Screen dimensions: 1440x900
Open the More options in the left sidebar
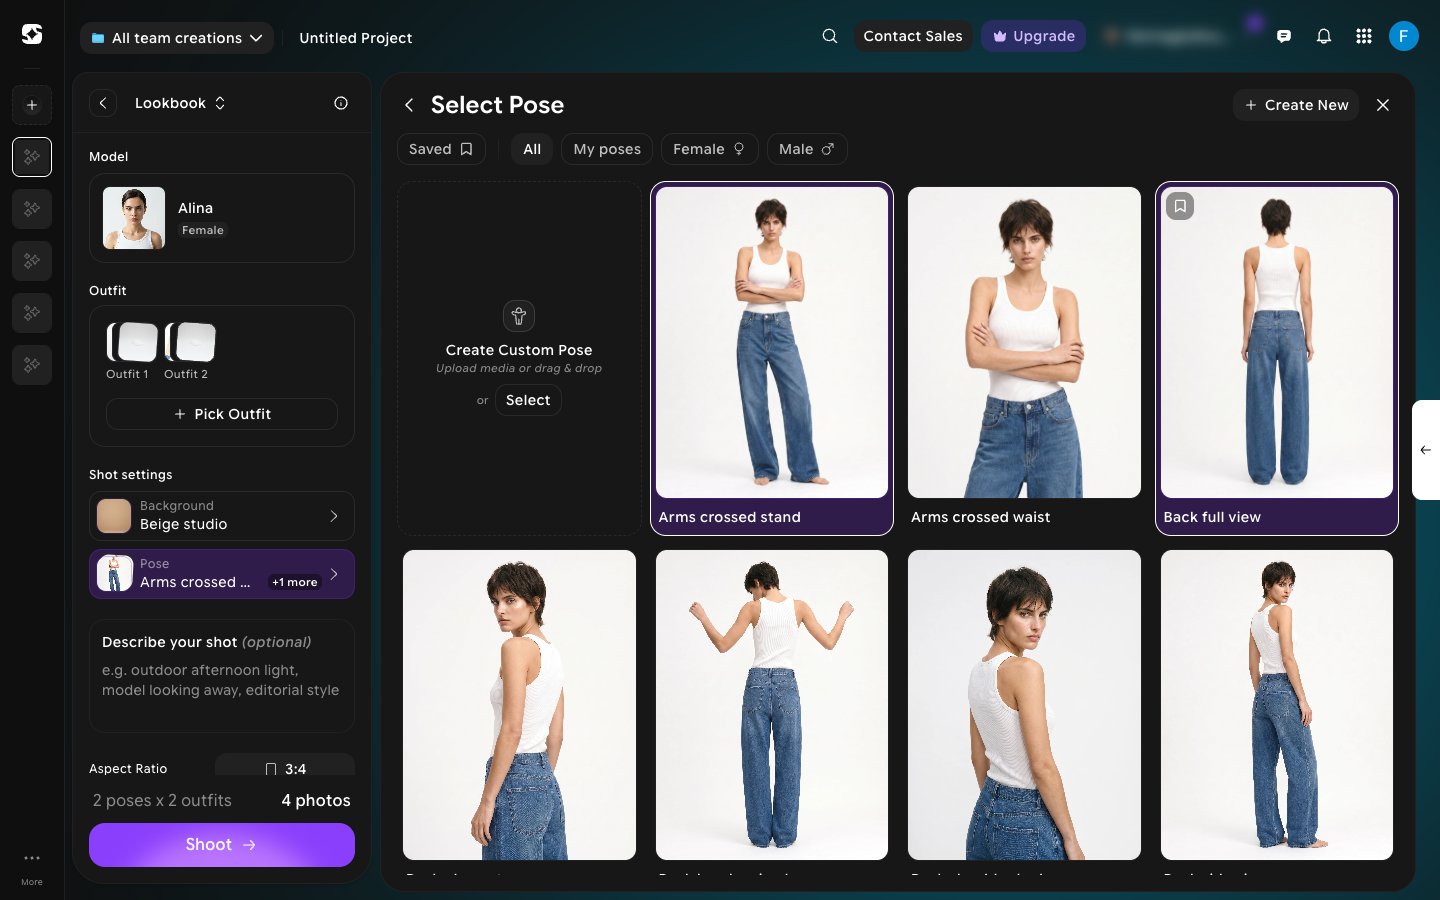click(x=32, y=867)
